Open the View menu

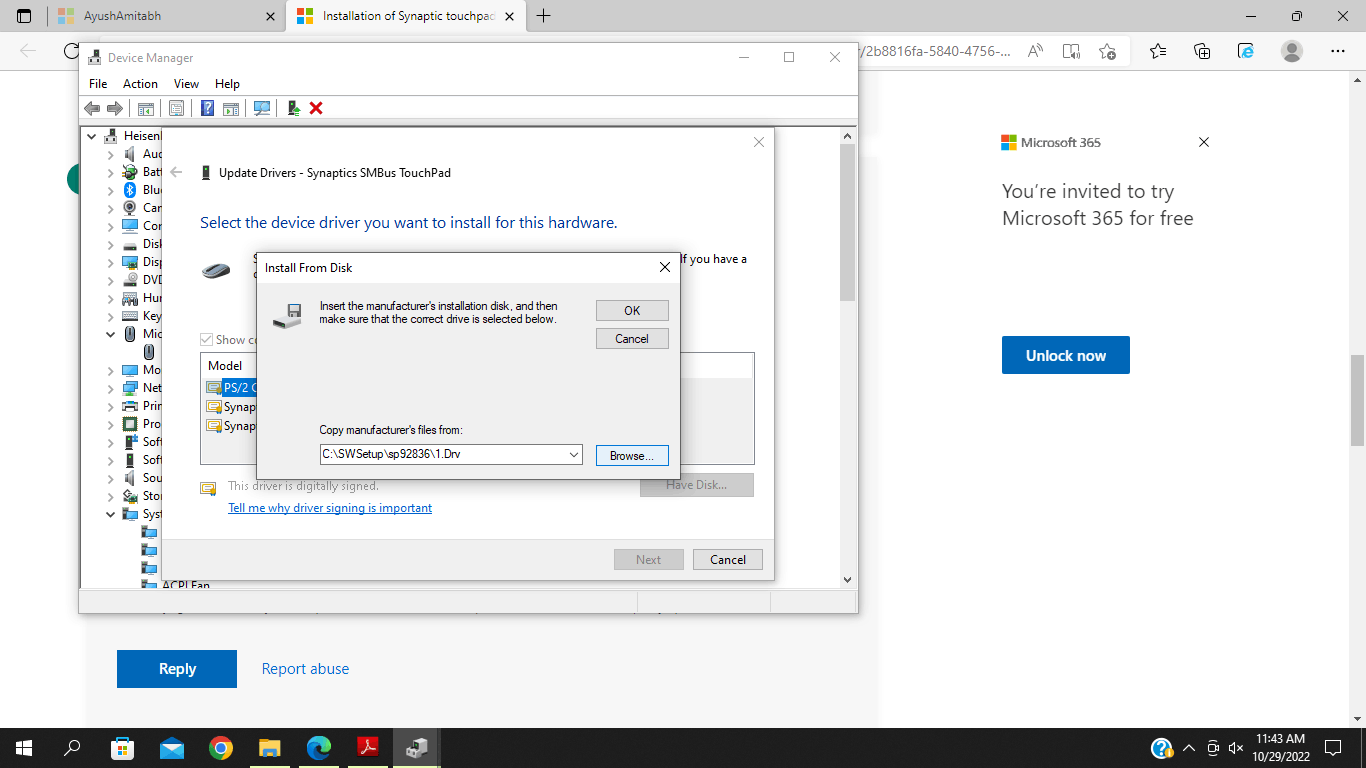coord(186,84)
